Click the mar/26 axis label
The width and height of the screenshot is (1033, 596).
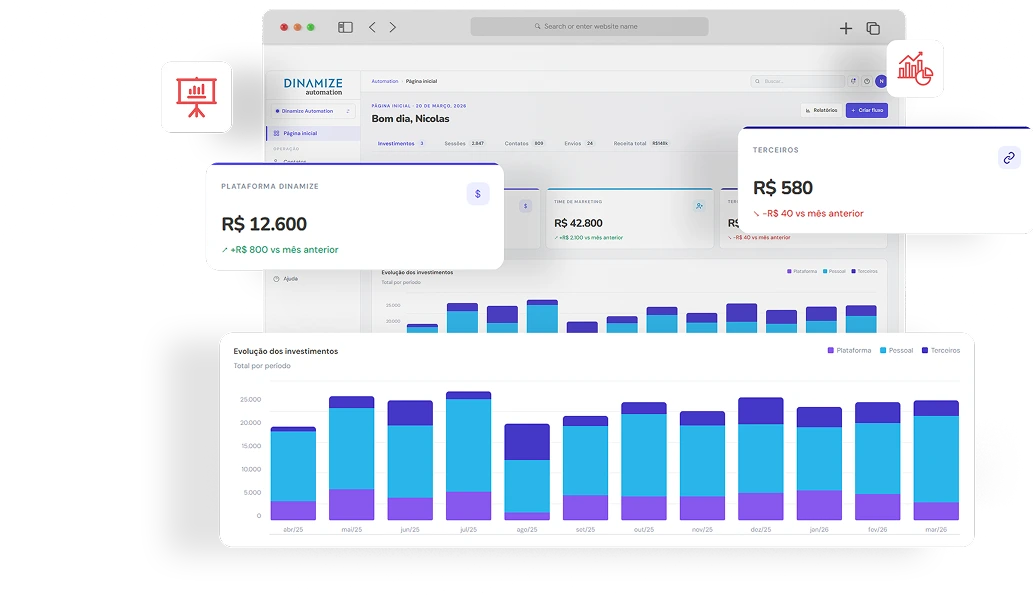pyautogui.click(x=936, y=529)
